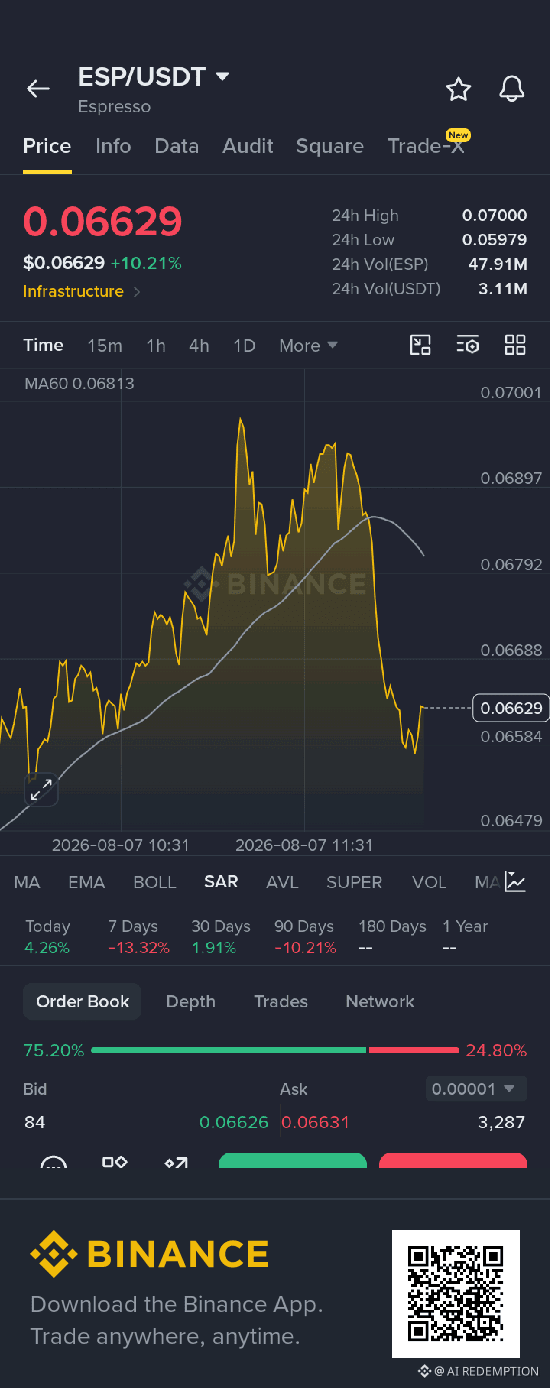The height and width of the screenshot is (1388, 550).
Task: Click the green Buy button
Action: pos(293,1161)
